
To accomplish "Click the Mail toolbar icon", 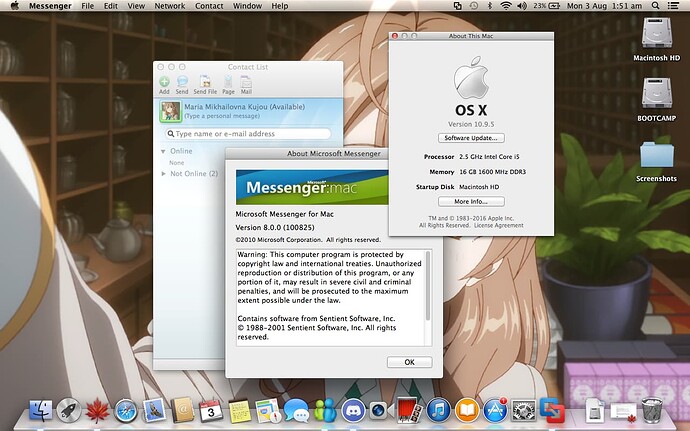I will [246, 85].
